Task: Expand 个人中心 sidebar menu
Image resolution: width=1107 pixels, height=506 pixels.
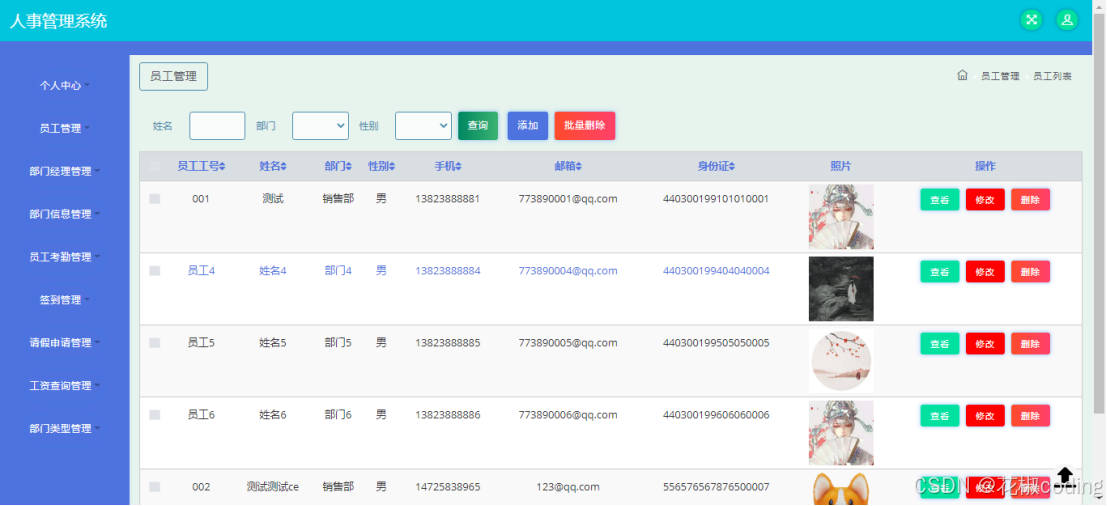Action: [64, 85]
